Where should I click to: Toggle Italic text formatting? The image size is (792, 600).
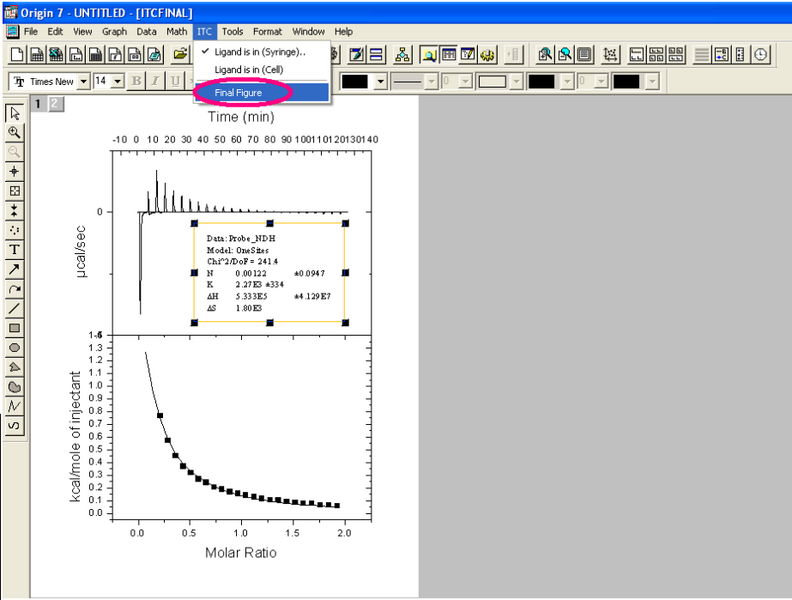pos(155,81)
